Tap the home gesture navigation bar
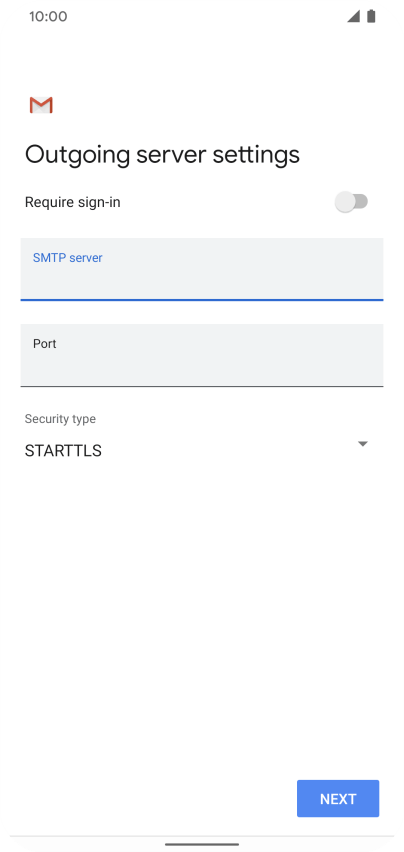 [202, 844]
